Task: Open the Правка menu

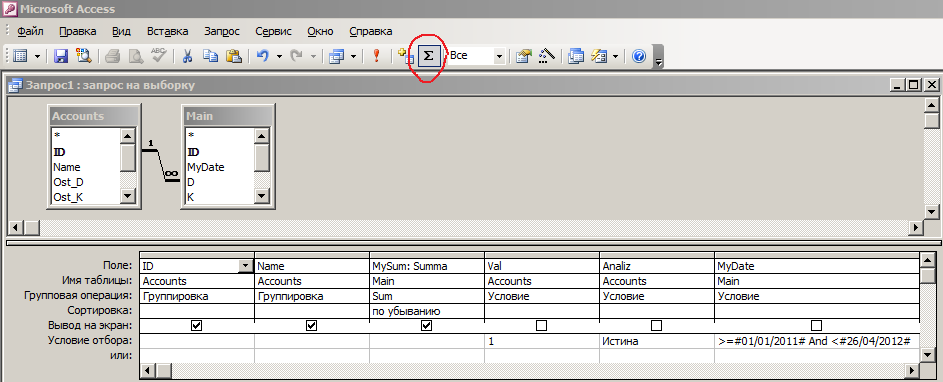Action: [78, 31]
